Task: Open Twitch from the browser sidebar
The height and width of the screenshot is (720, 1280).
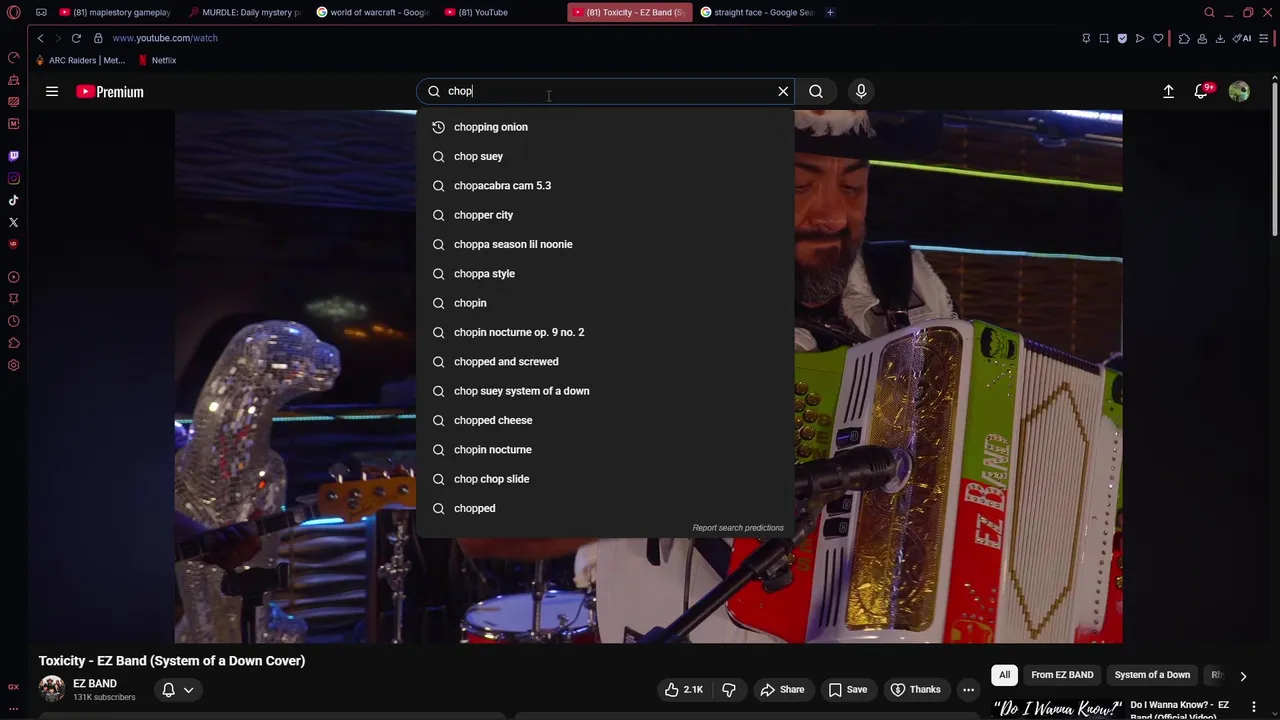Action: (x=13, y=156)
